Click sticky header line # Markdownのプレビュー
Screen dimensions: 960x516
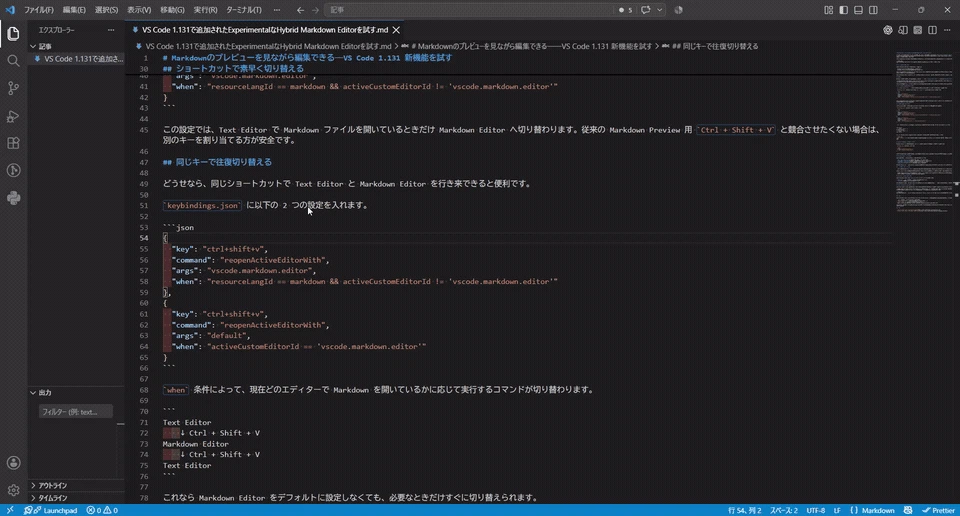(x=307, y=58)
